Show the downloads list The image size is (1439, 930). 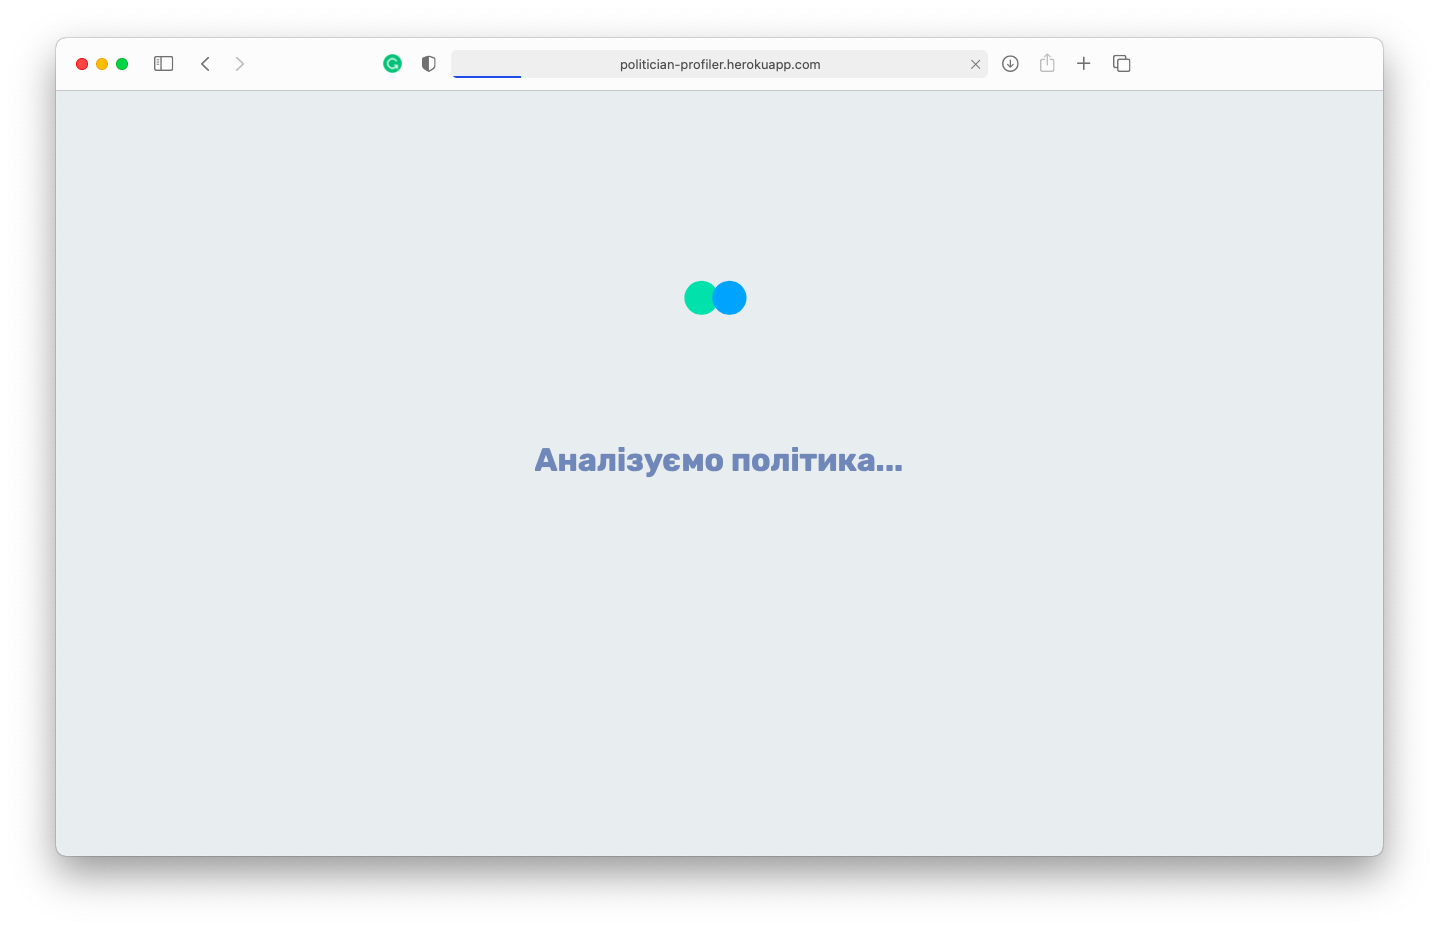tap(1010, 64)
